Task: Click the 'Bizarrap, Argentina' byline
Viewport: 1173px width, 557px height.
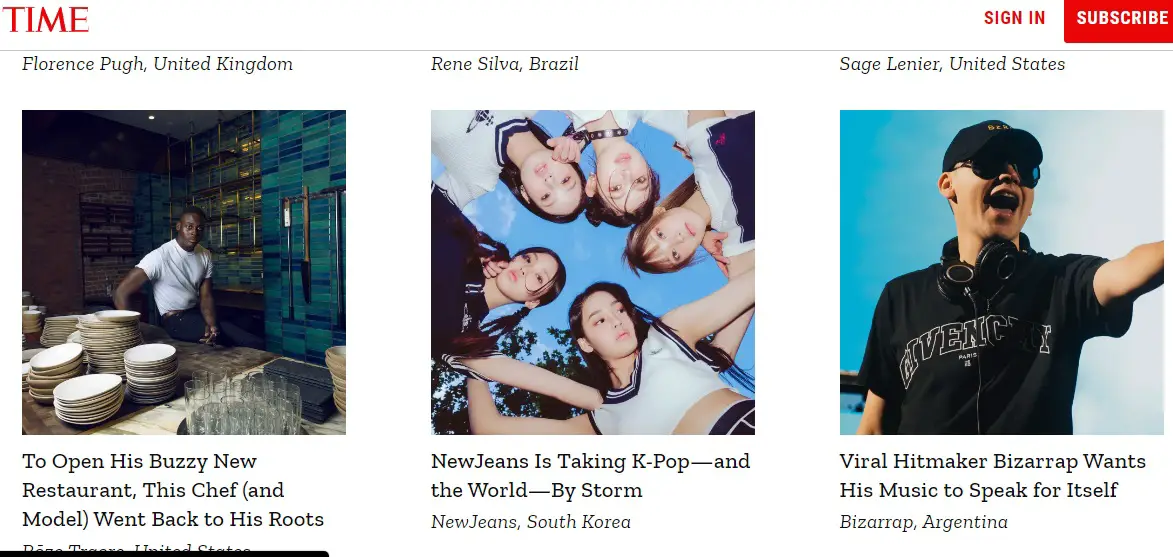Action: [x=923, y=522]
